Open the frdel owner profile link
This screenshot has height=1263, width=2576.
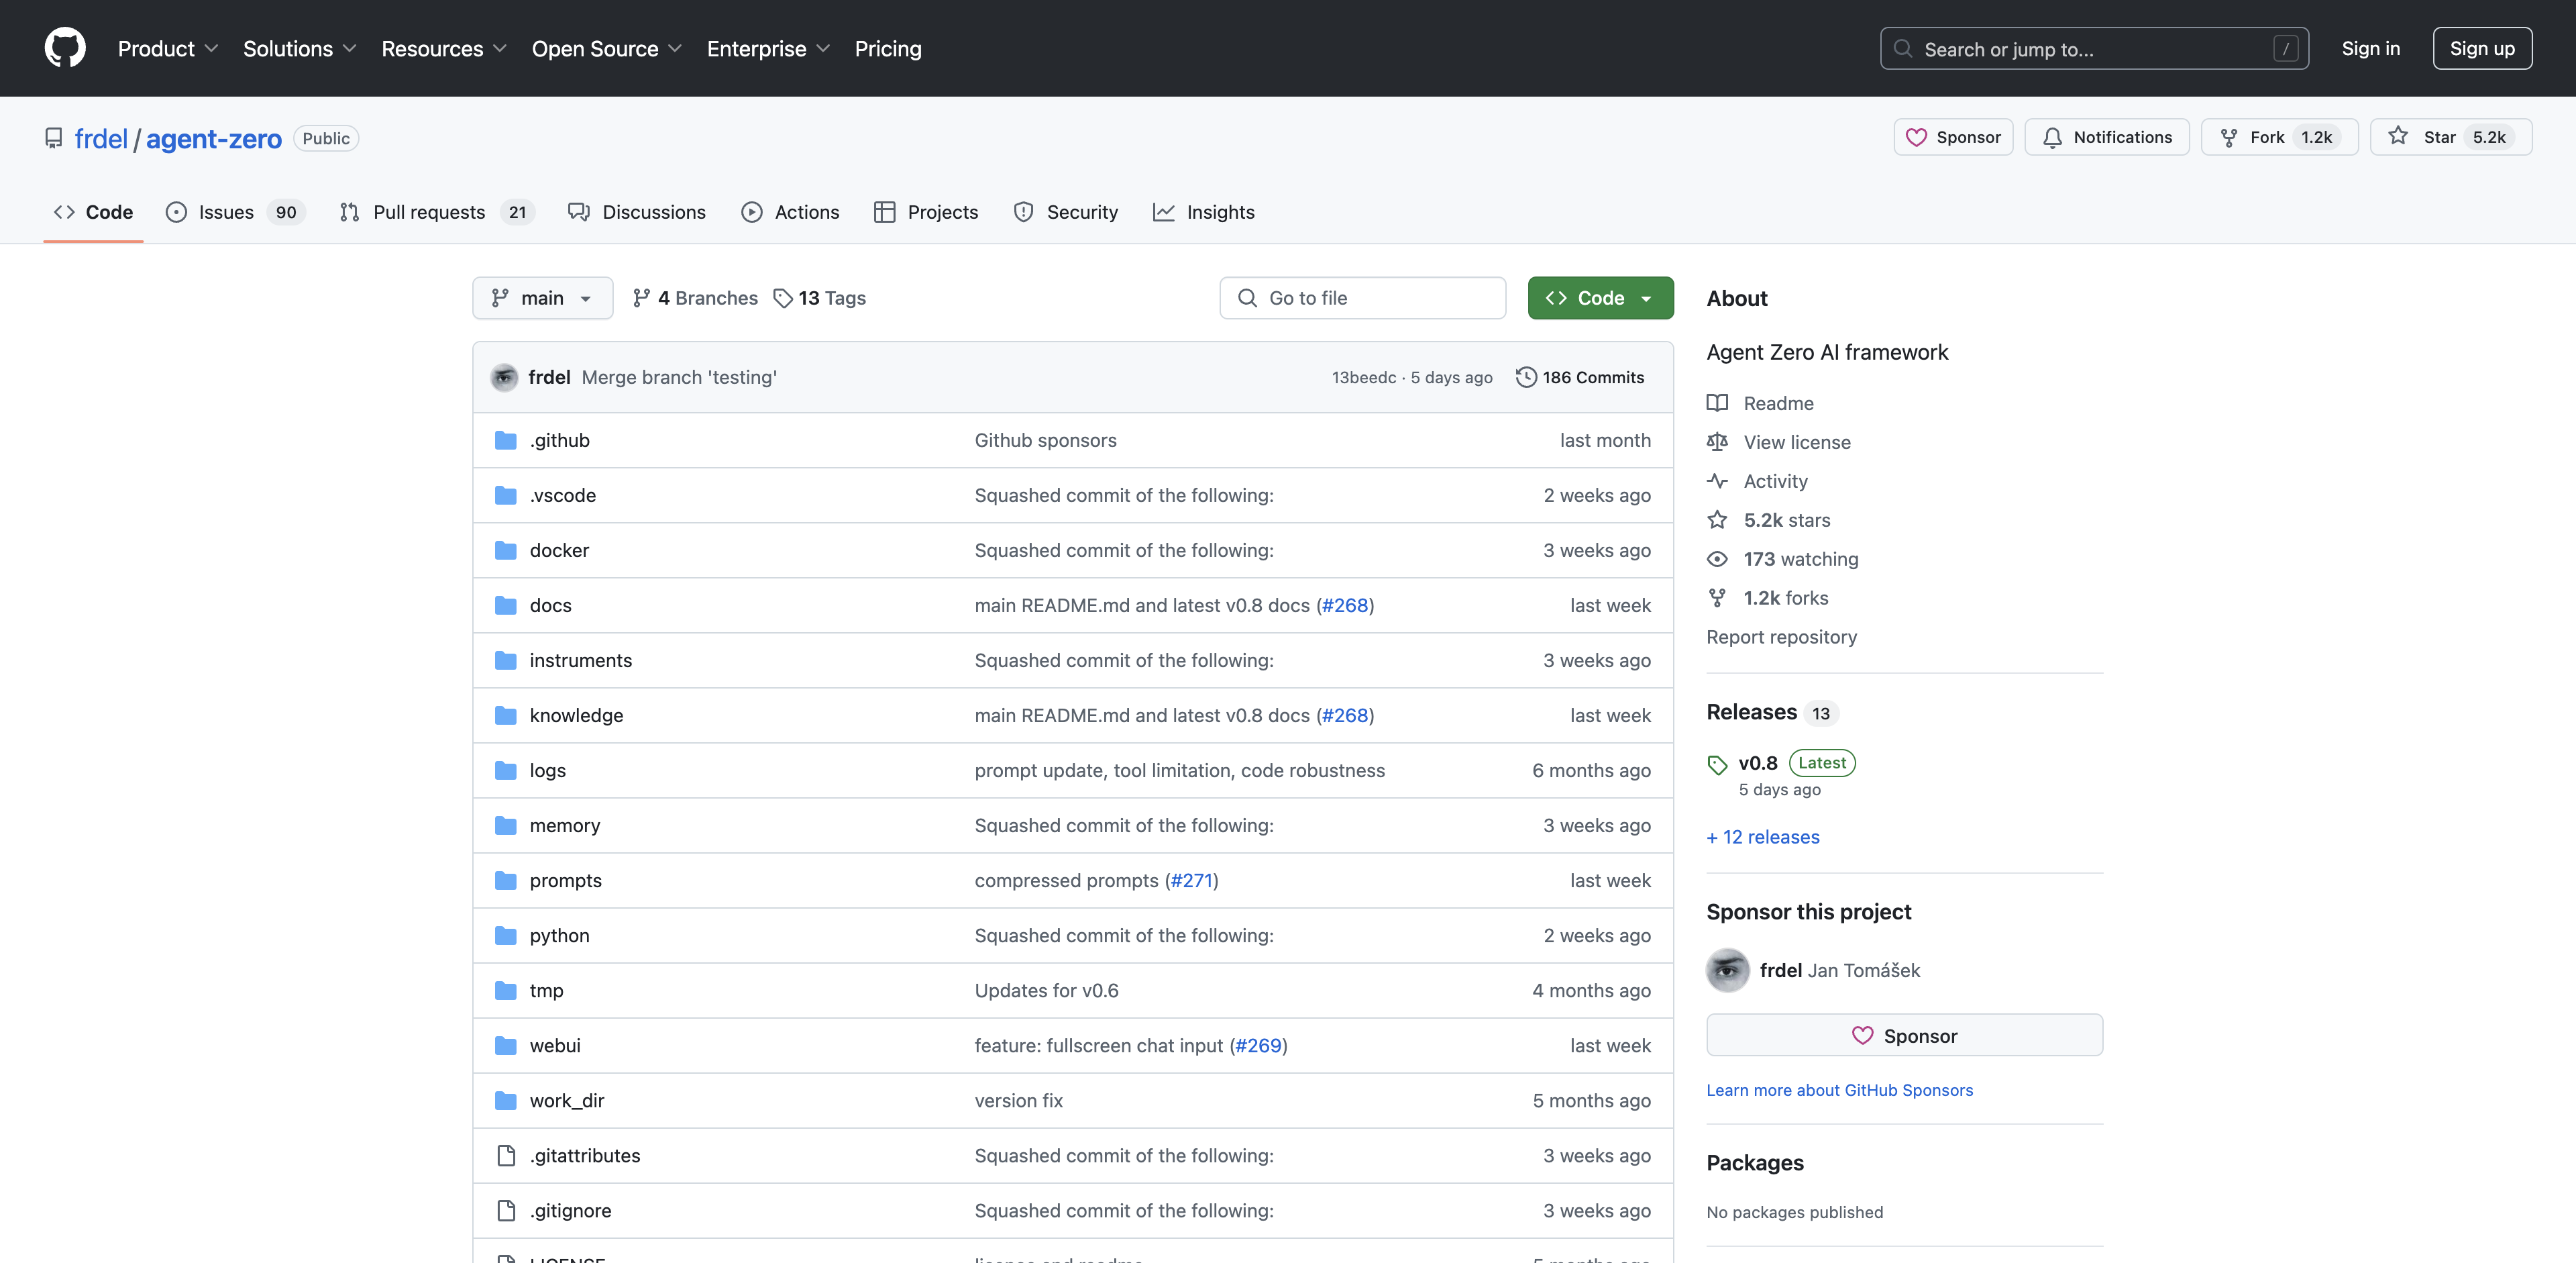click(x=101, y=138)
